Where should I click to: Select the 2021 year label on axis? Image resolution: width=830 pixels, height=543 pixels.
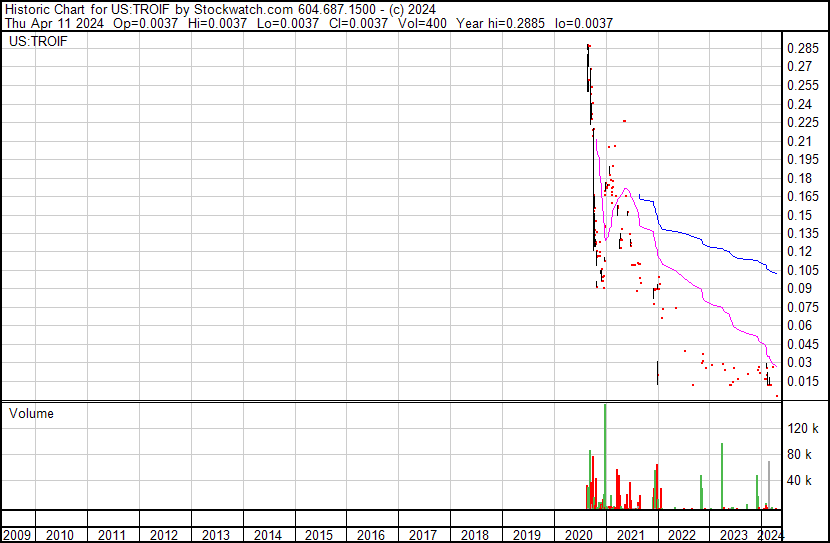coord(630,535)
